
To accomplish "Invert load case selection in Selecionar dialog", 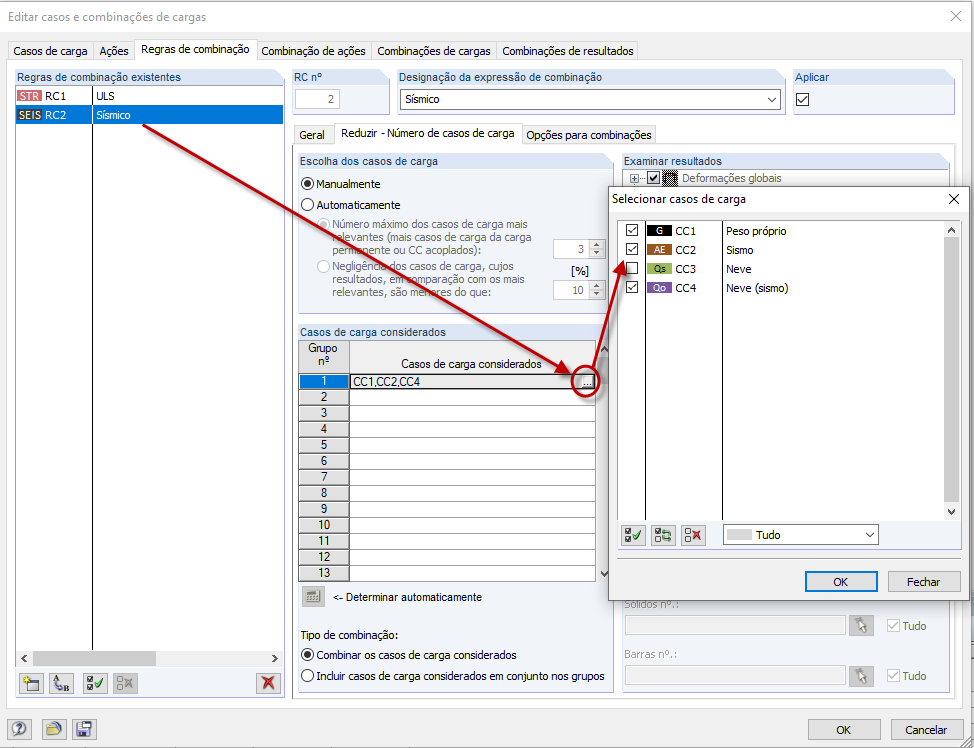I will [x=661, y=535].
